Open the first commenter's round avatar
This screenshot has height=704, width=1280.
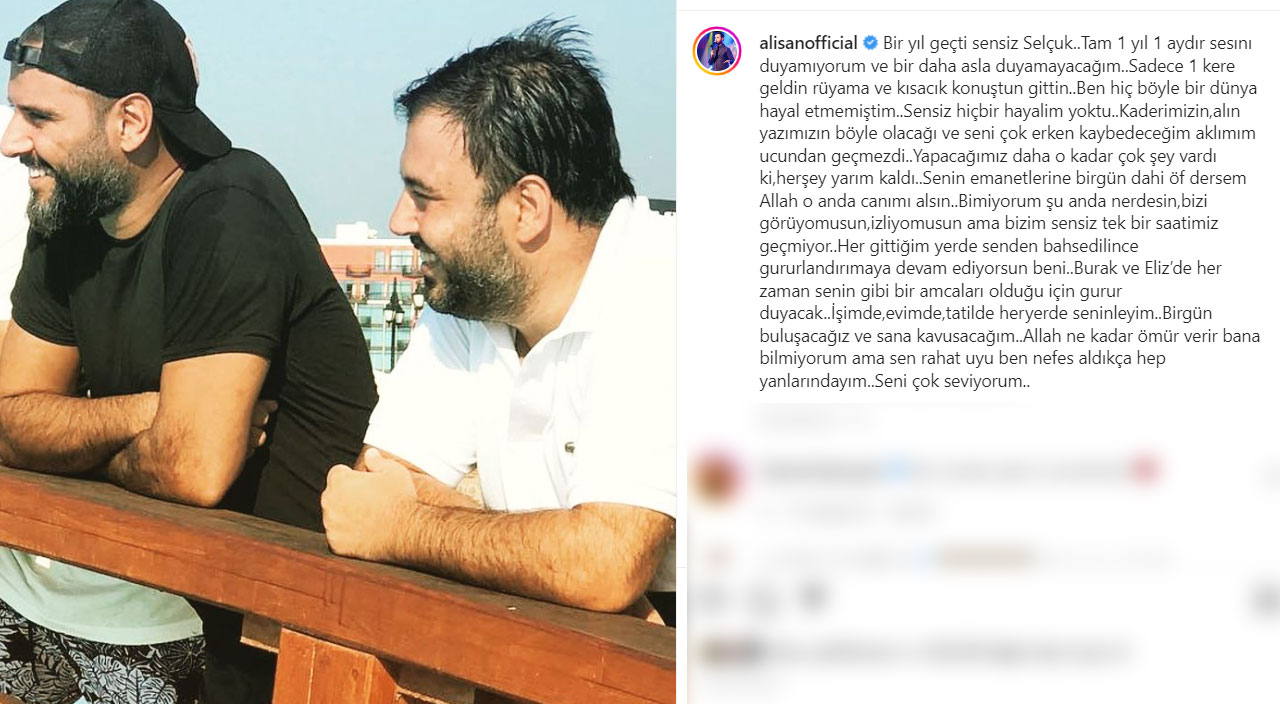coord(716,476)
